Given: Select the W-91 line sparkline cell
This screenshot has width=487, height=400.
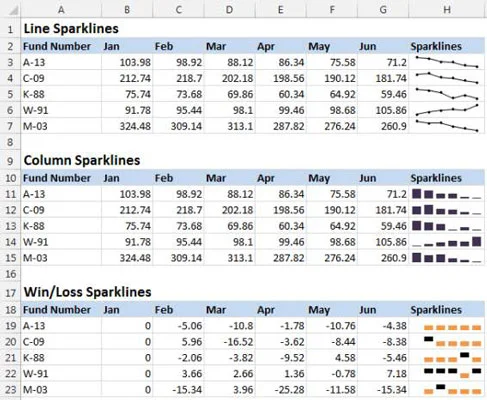Looking at the screenshot, I should tap(447, 110).
